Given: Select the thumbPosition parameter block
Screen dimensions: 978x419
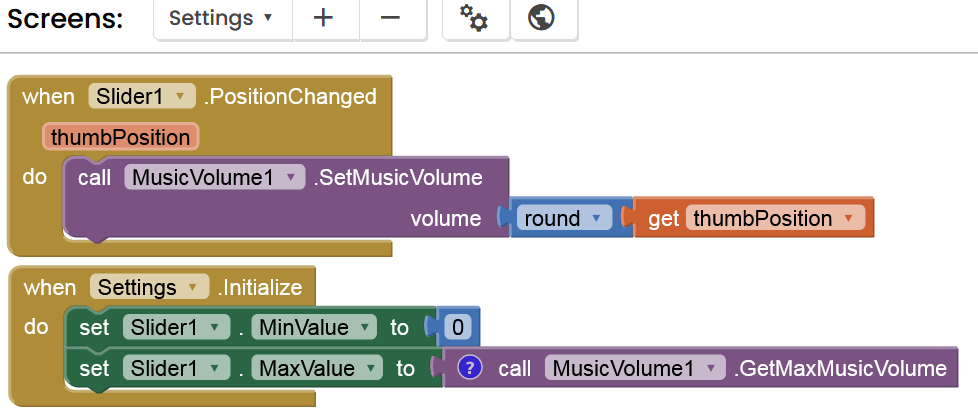Looking at the screenshot, I should coord(120,137).
